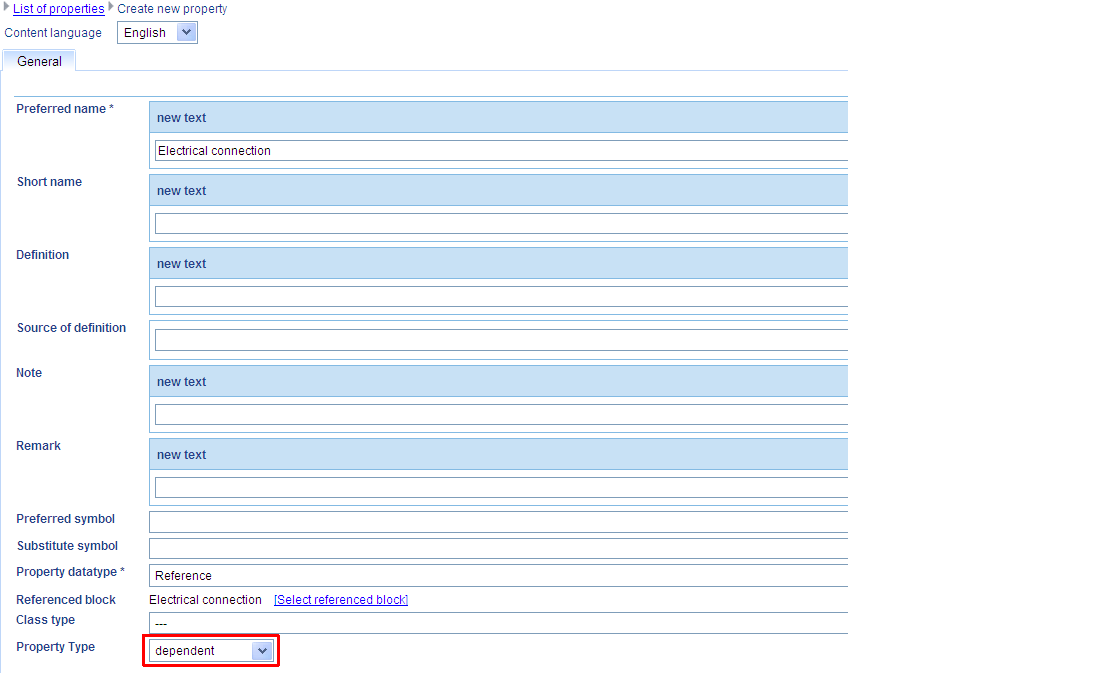Open the Property datatype field showing Reference

(500, 576)
